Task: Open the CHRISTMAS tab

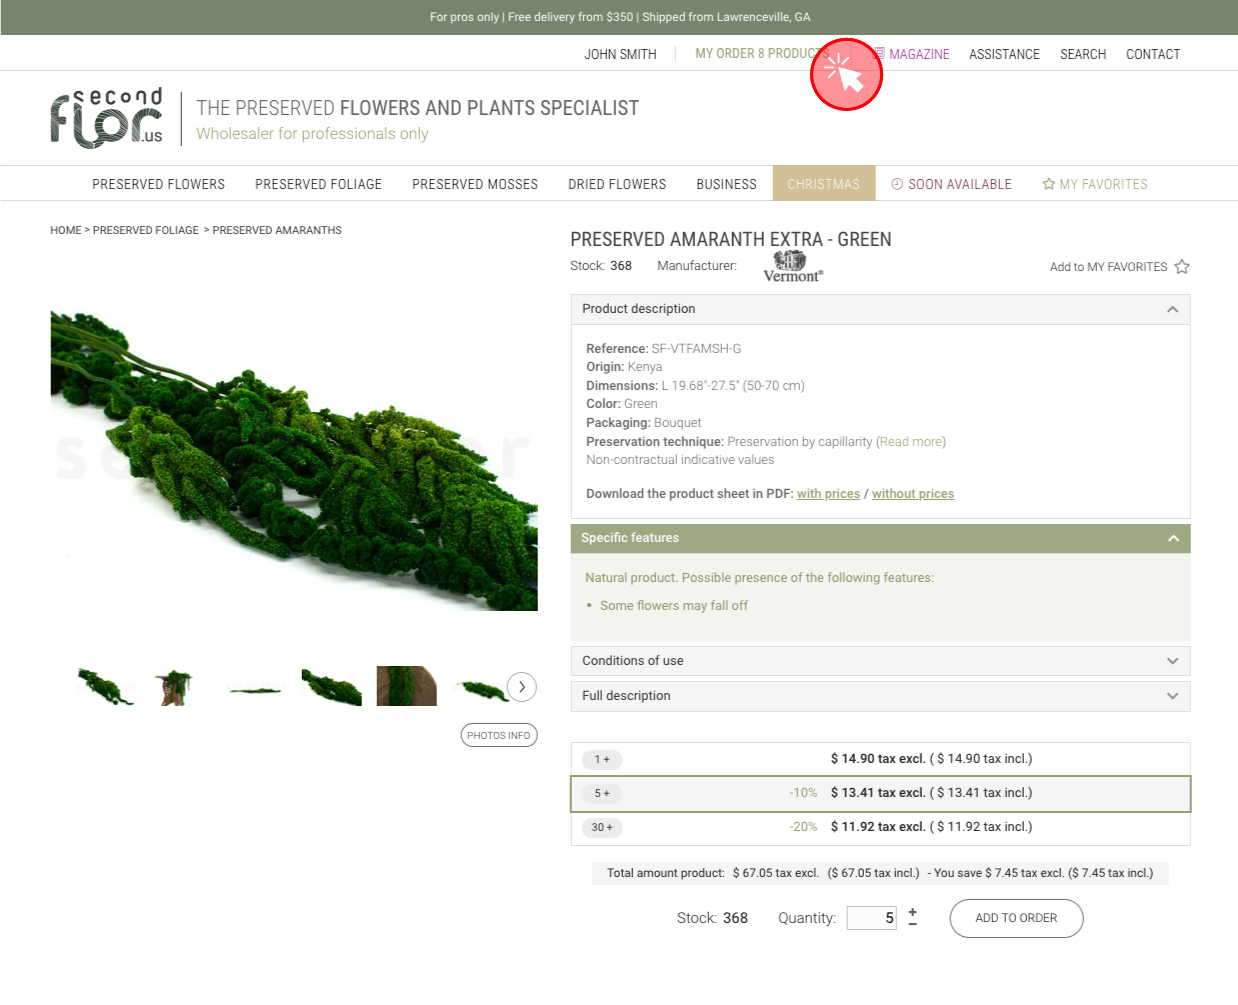Action: (823, 184)
